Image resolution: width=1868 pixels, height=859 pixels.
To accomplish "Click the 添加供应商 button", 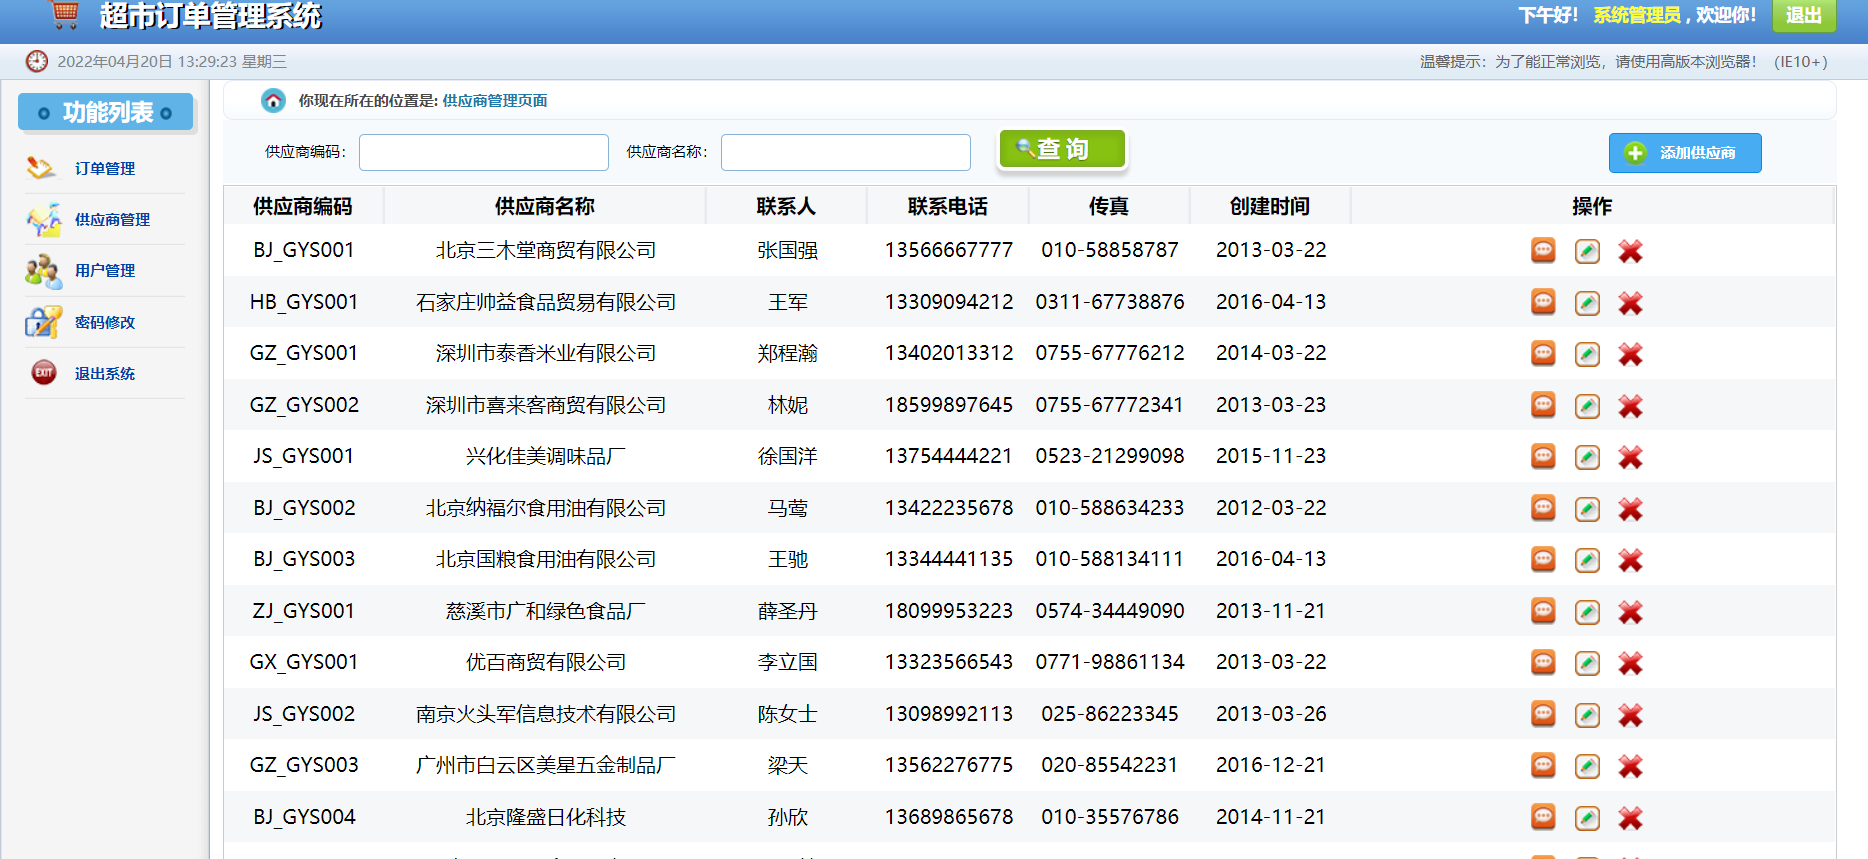I will pyautogui.click(x=1684, y=153).
